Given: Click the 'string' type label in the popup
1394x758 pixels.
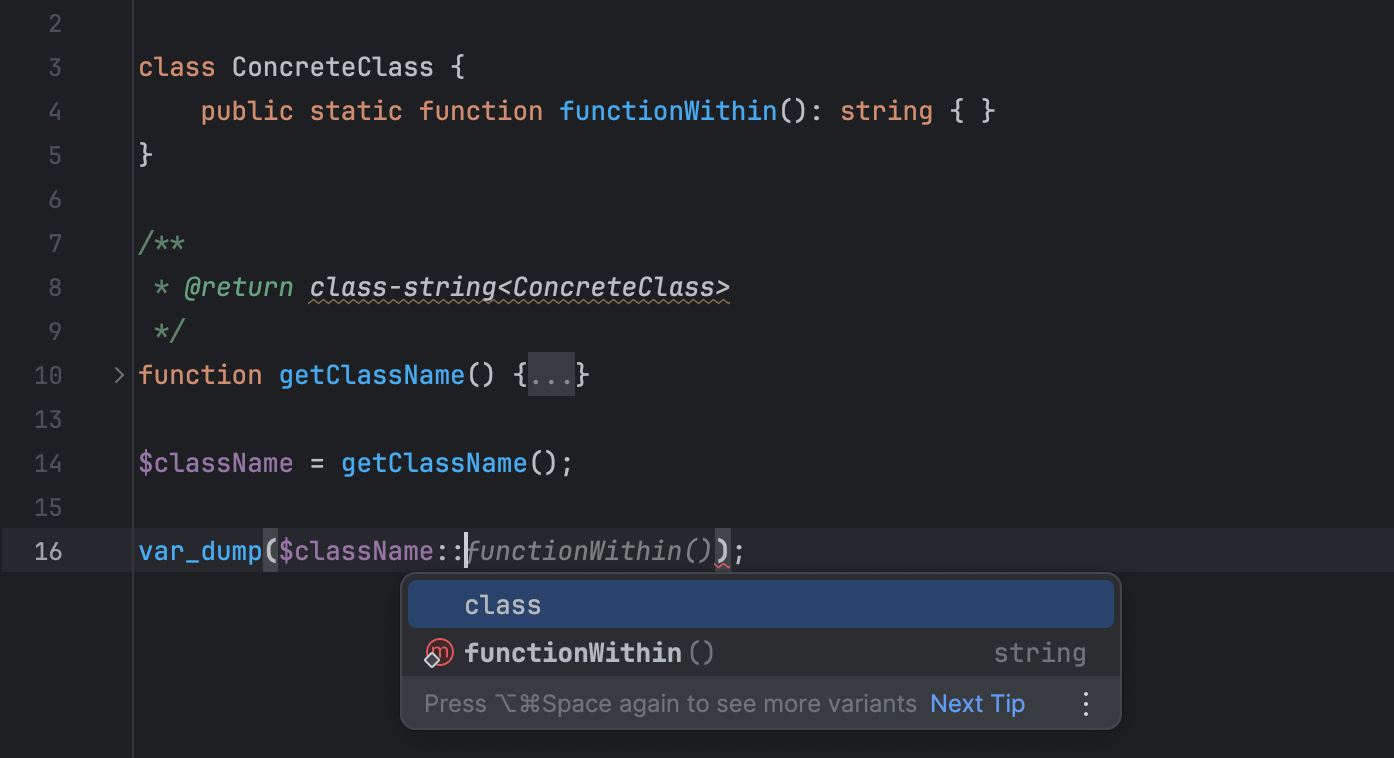Looking at the screenshot, I should click(1040, 653).
